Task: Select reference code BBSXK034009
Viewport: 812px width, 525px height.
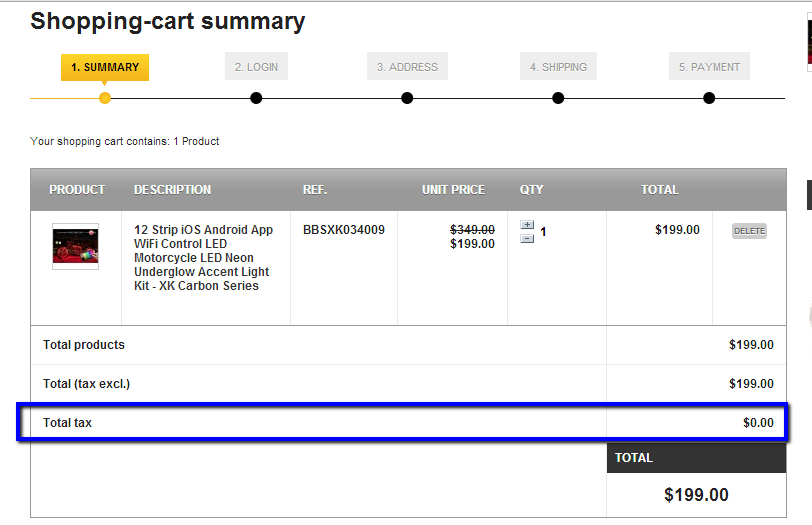Action: point(344,230)
